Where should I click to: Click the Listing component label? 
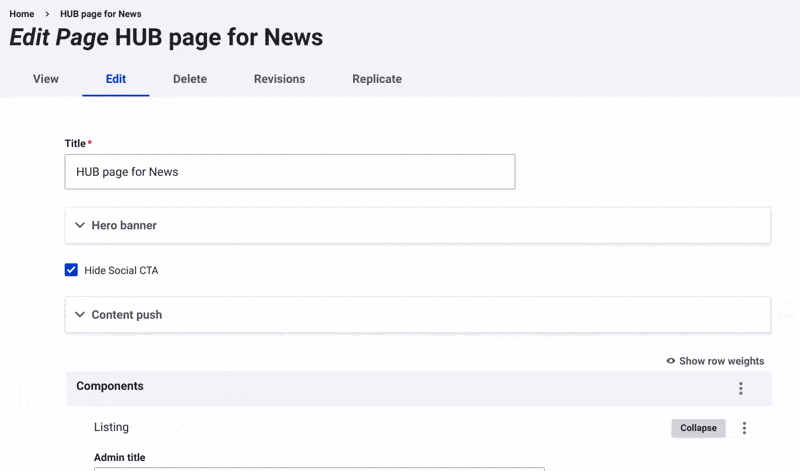pyautogui.click(x=111, y=427)
